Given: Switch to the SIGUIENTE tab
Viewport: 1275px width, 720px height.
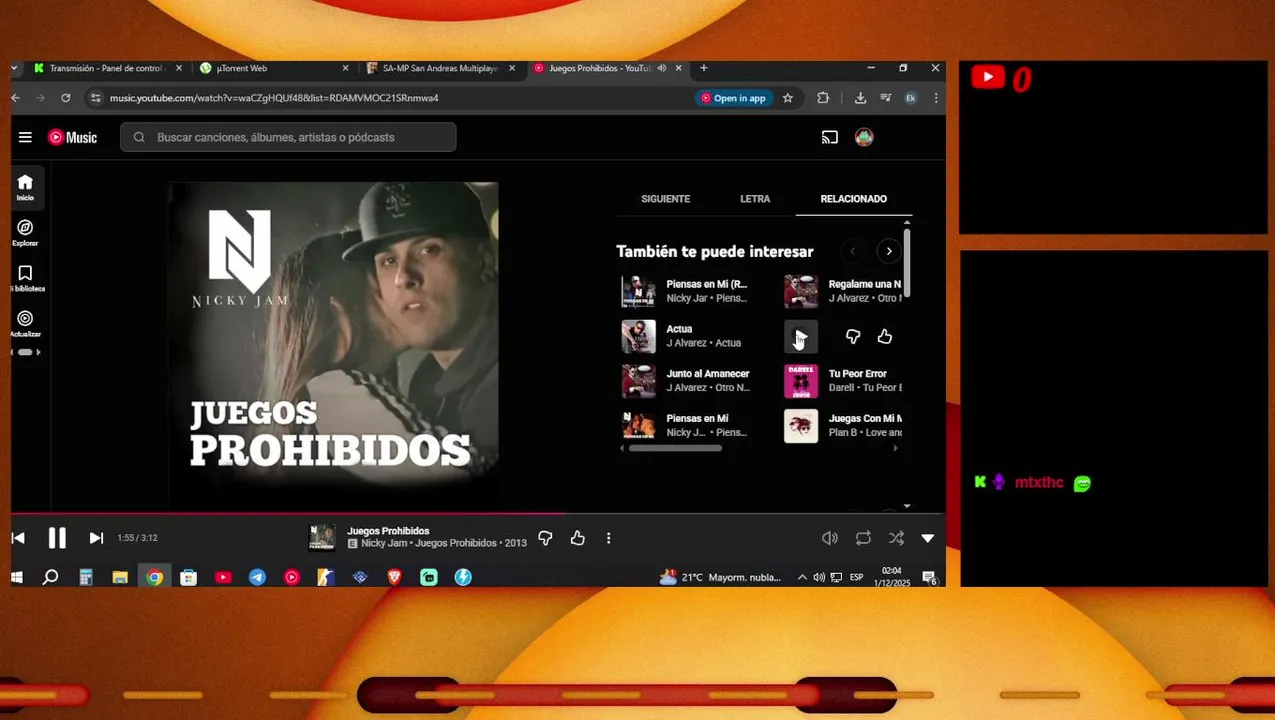Looking at the screenshot, I should pyautogui.click(x=665, y=199).
